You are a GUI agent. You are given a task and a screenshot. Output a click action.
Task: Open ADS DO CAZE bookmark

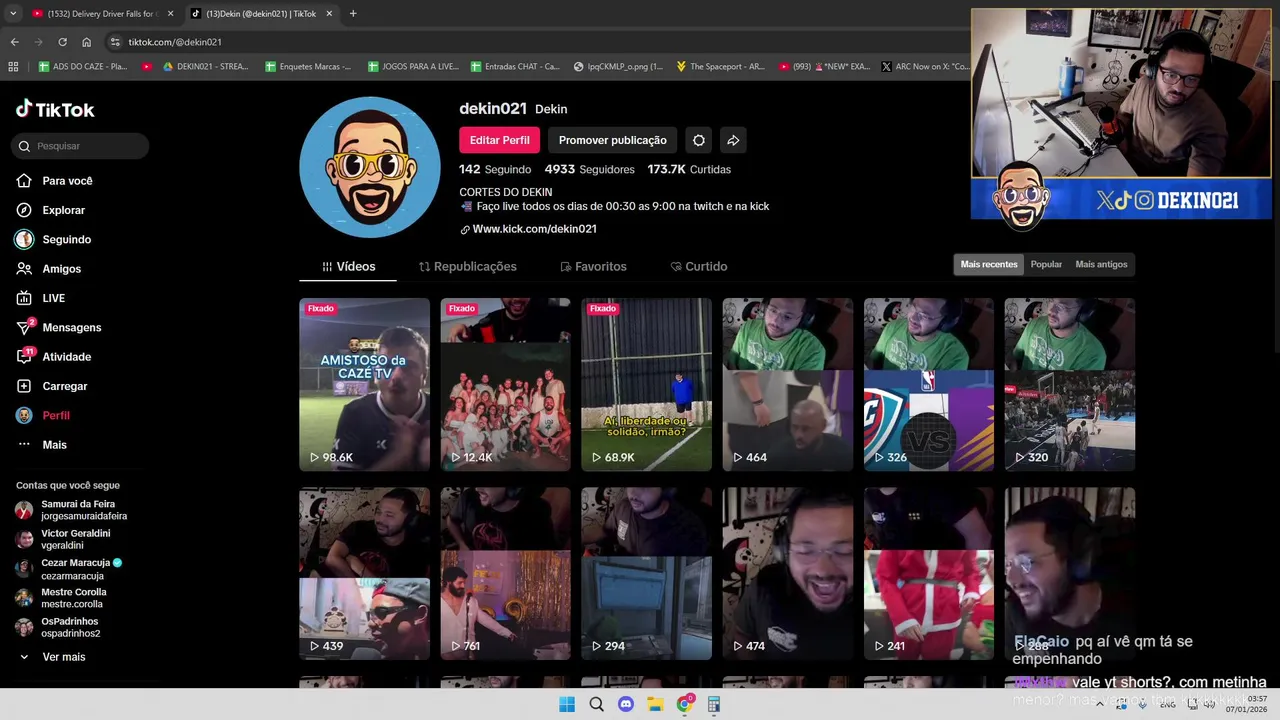[82, 66]
